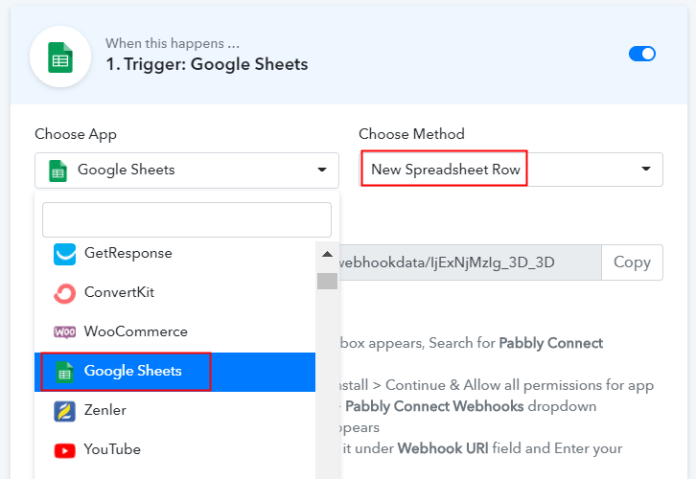The width and height of the screenshot is (696, 479).
Task: Click the GetResponse app icon
Action: (x=65, y=254)
